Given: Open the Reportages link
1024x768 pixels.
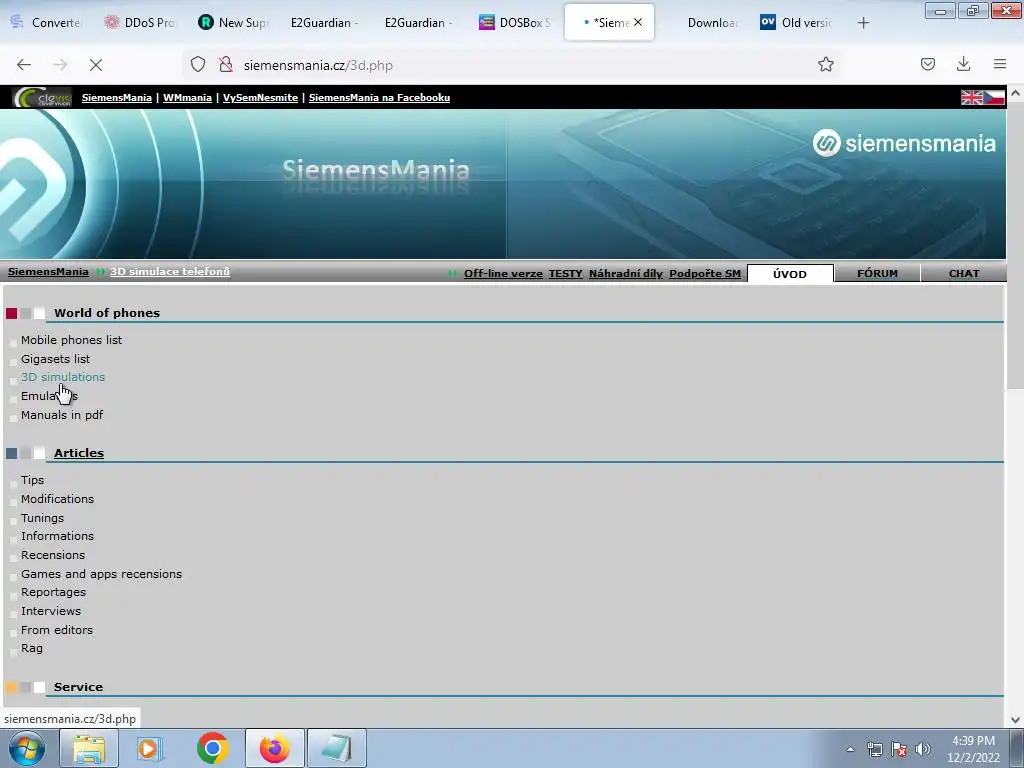Looking at the screenshot, I should [x=54, y=592].
